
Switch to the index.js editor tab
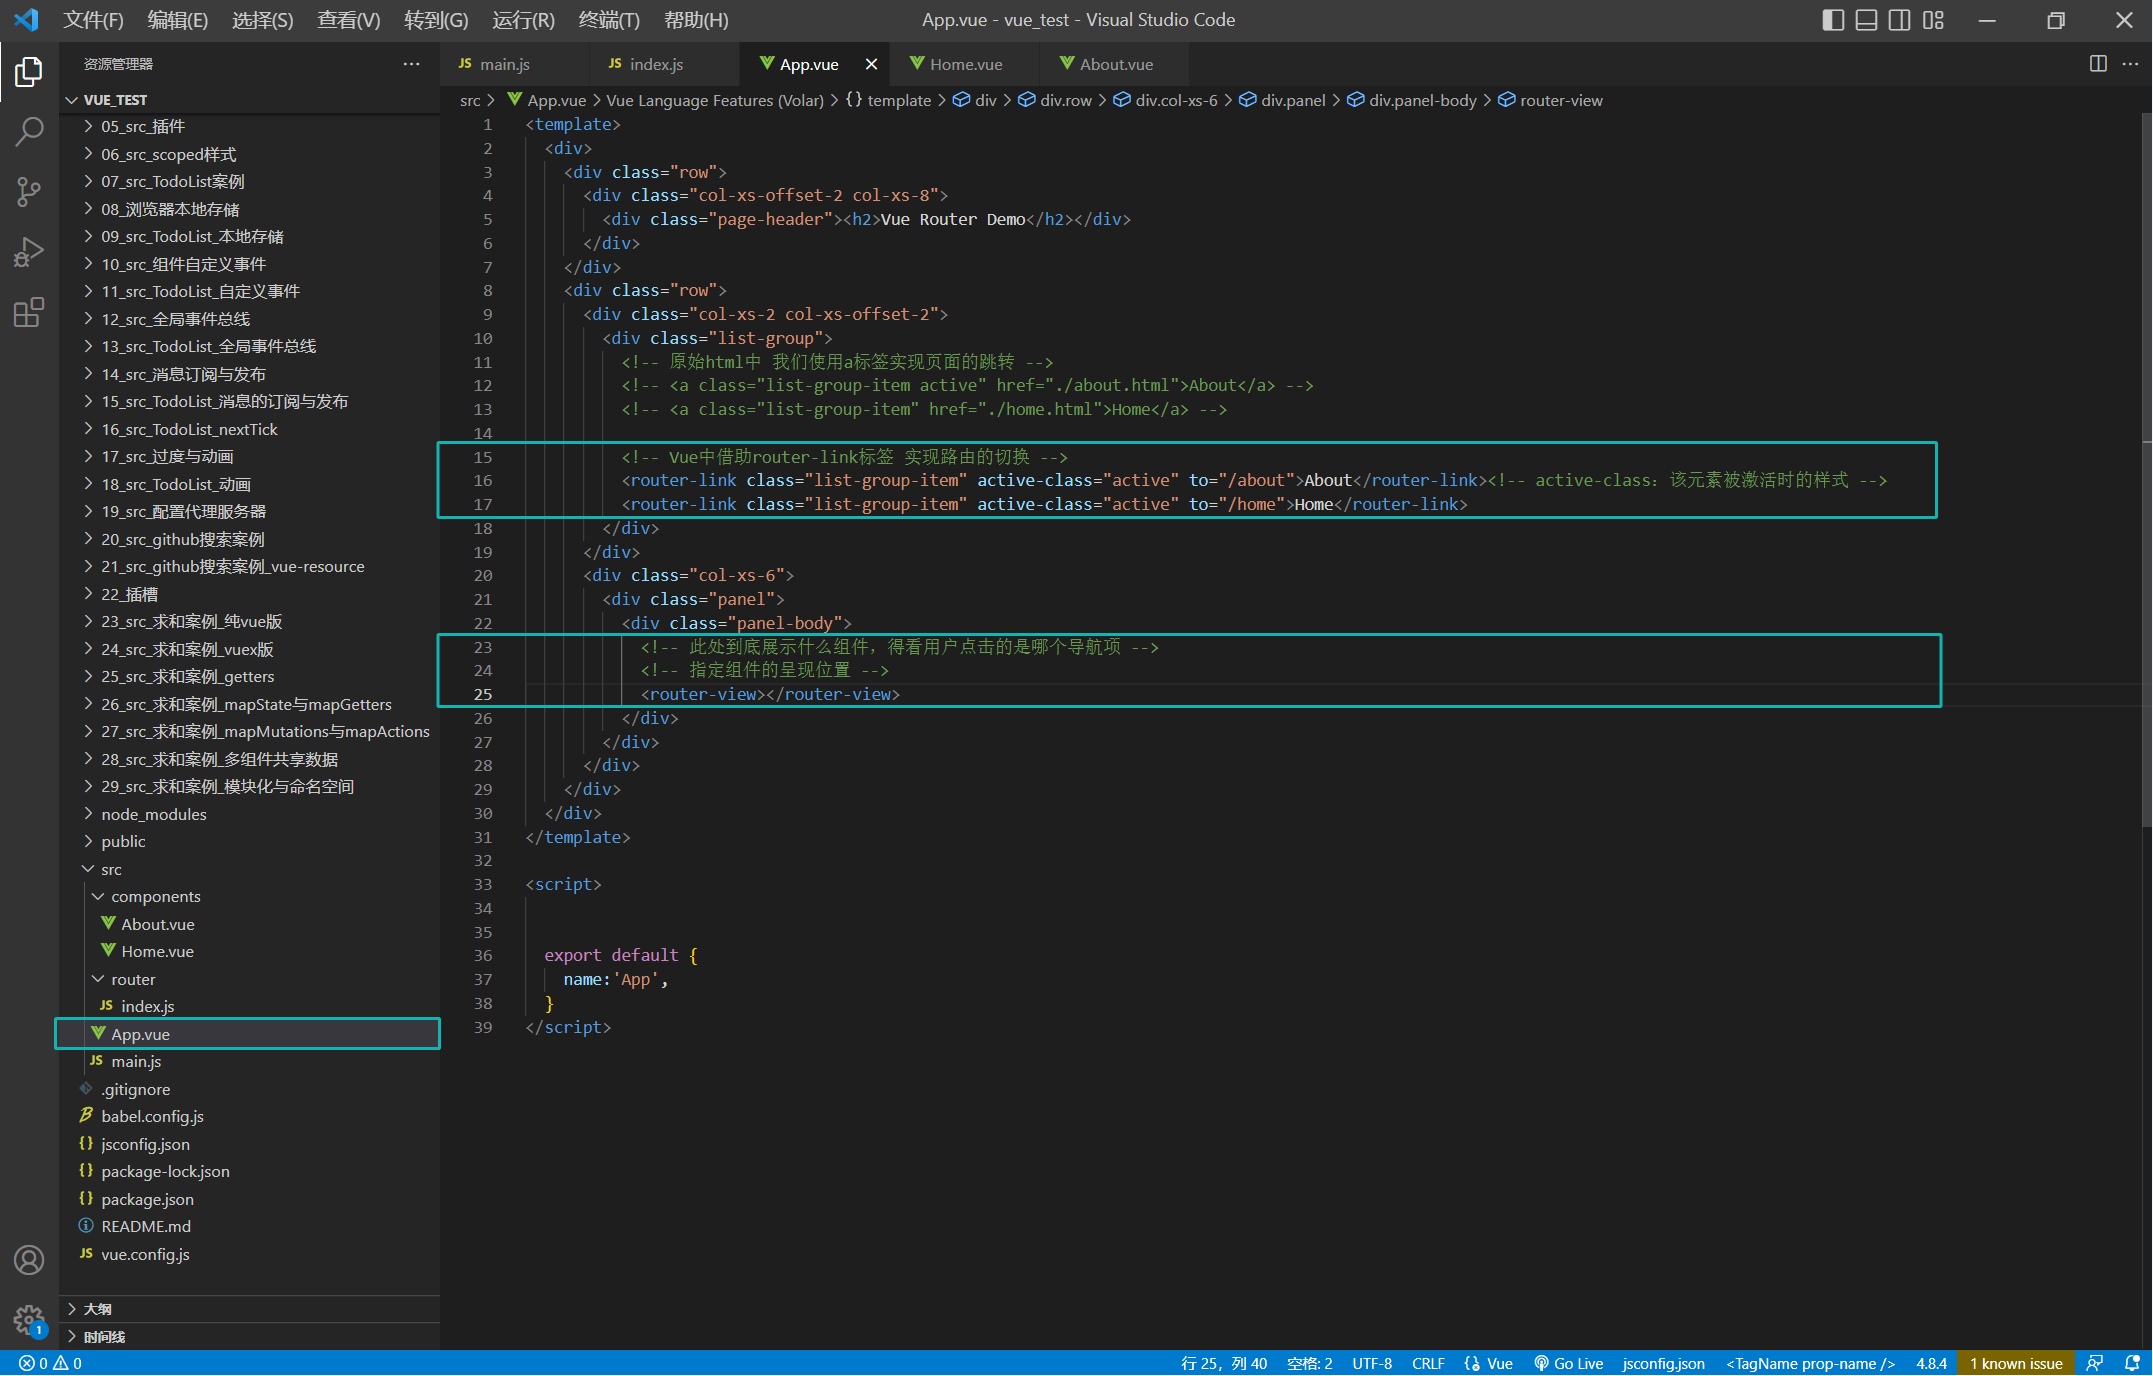tap(664, 64)
